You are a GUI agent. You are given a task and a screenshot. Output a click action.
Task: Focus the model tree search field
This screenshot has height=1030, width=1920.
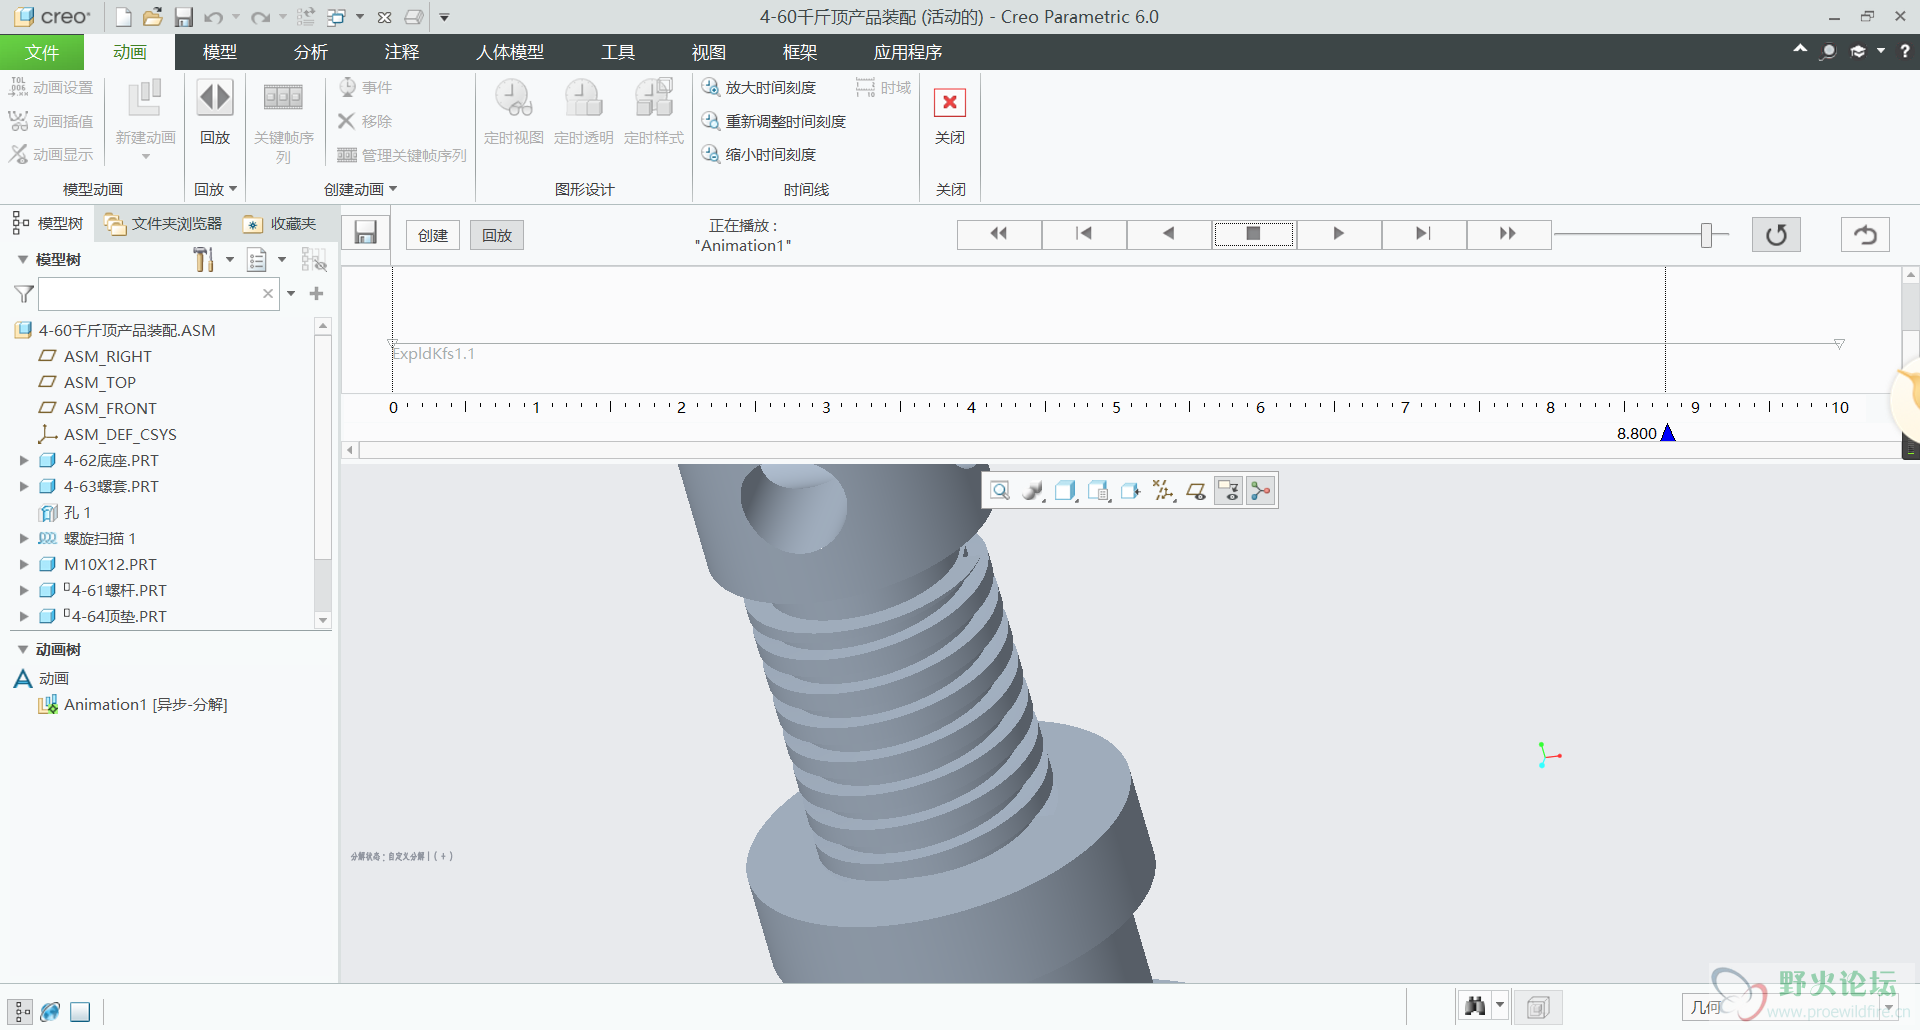click(148, 294)
